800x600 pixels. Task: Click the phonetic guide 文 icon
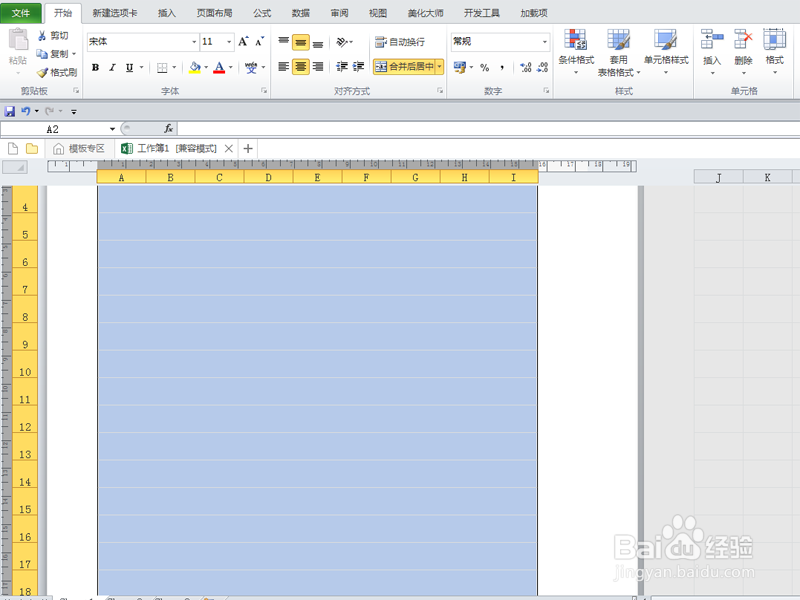pyautogui.click(x=251, y=67)
